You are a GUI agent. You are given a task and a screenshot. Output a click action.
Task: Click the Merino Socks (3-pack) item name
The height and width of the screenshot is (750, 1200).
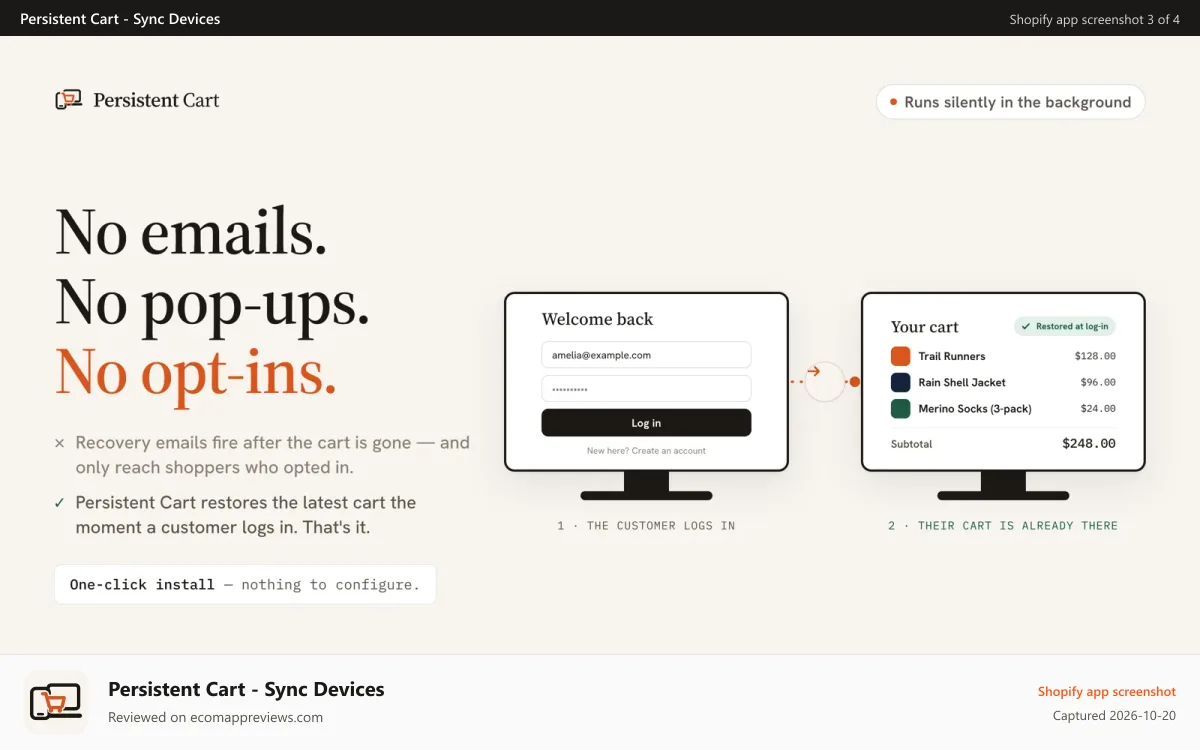pos(975,408)
